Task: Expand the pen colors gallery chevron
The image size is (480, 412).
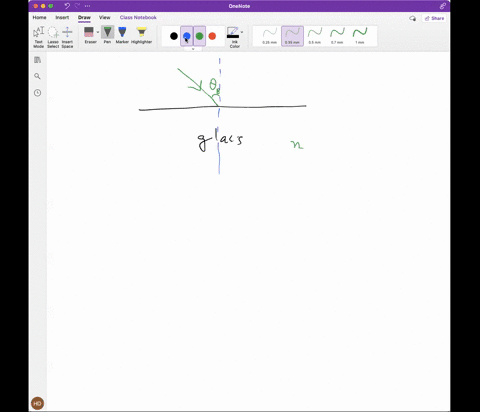Action: (x=193, y=49)
